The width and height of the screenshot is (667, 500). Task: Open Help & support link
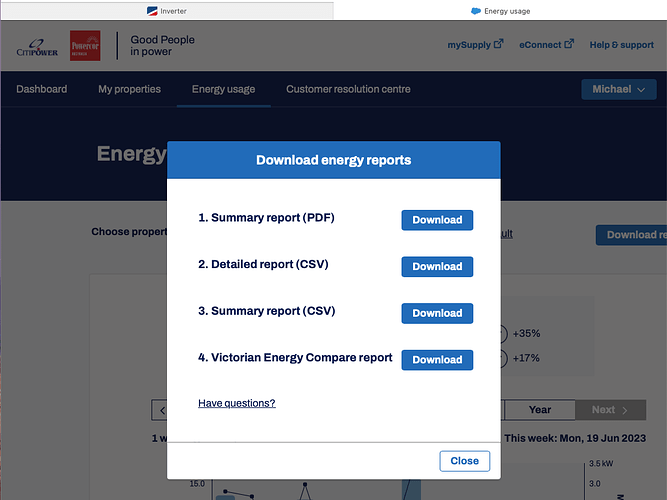click(x=621, y=45)
